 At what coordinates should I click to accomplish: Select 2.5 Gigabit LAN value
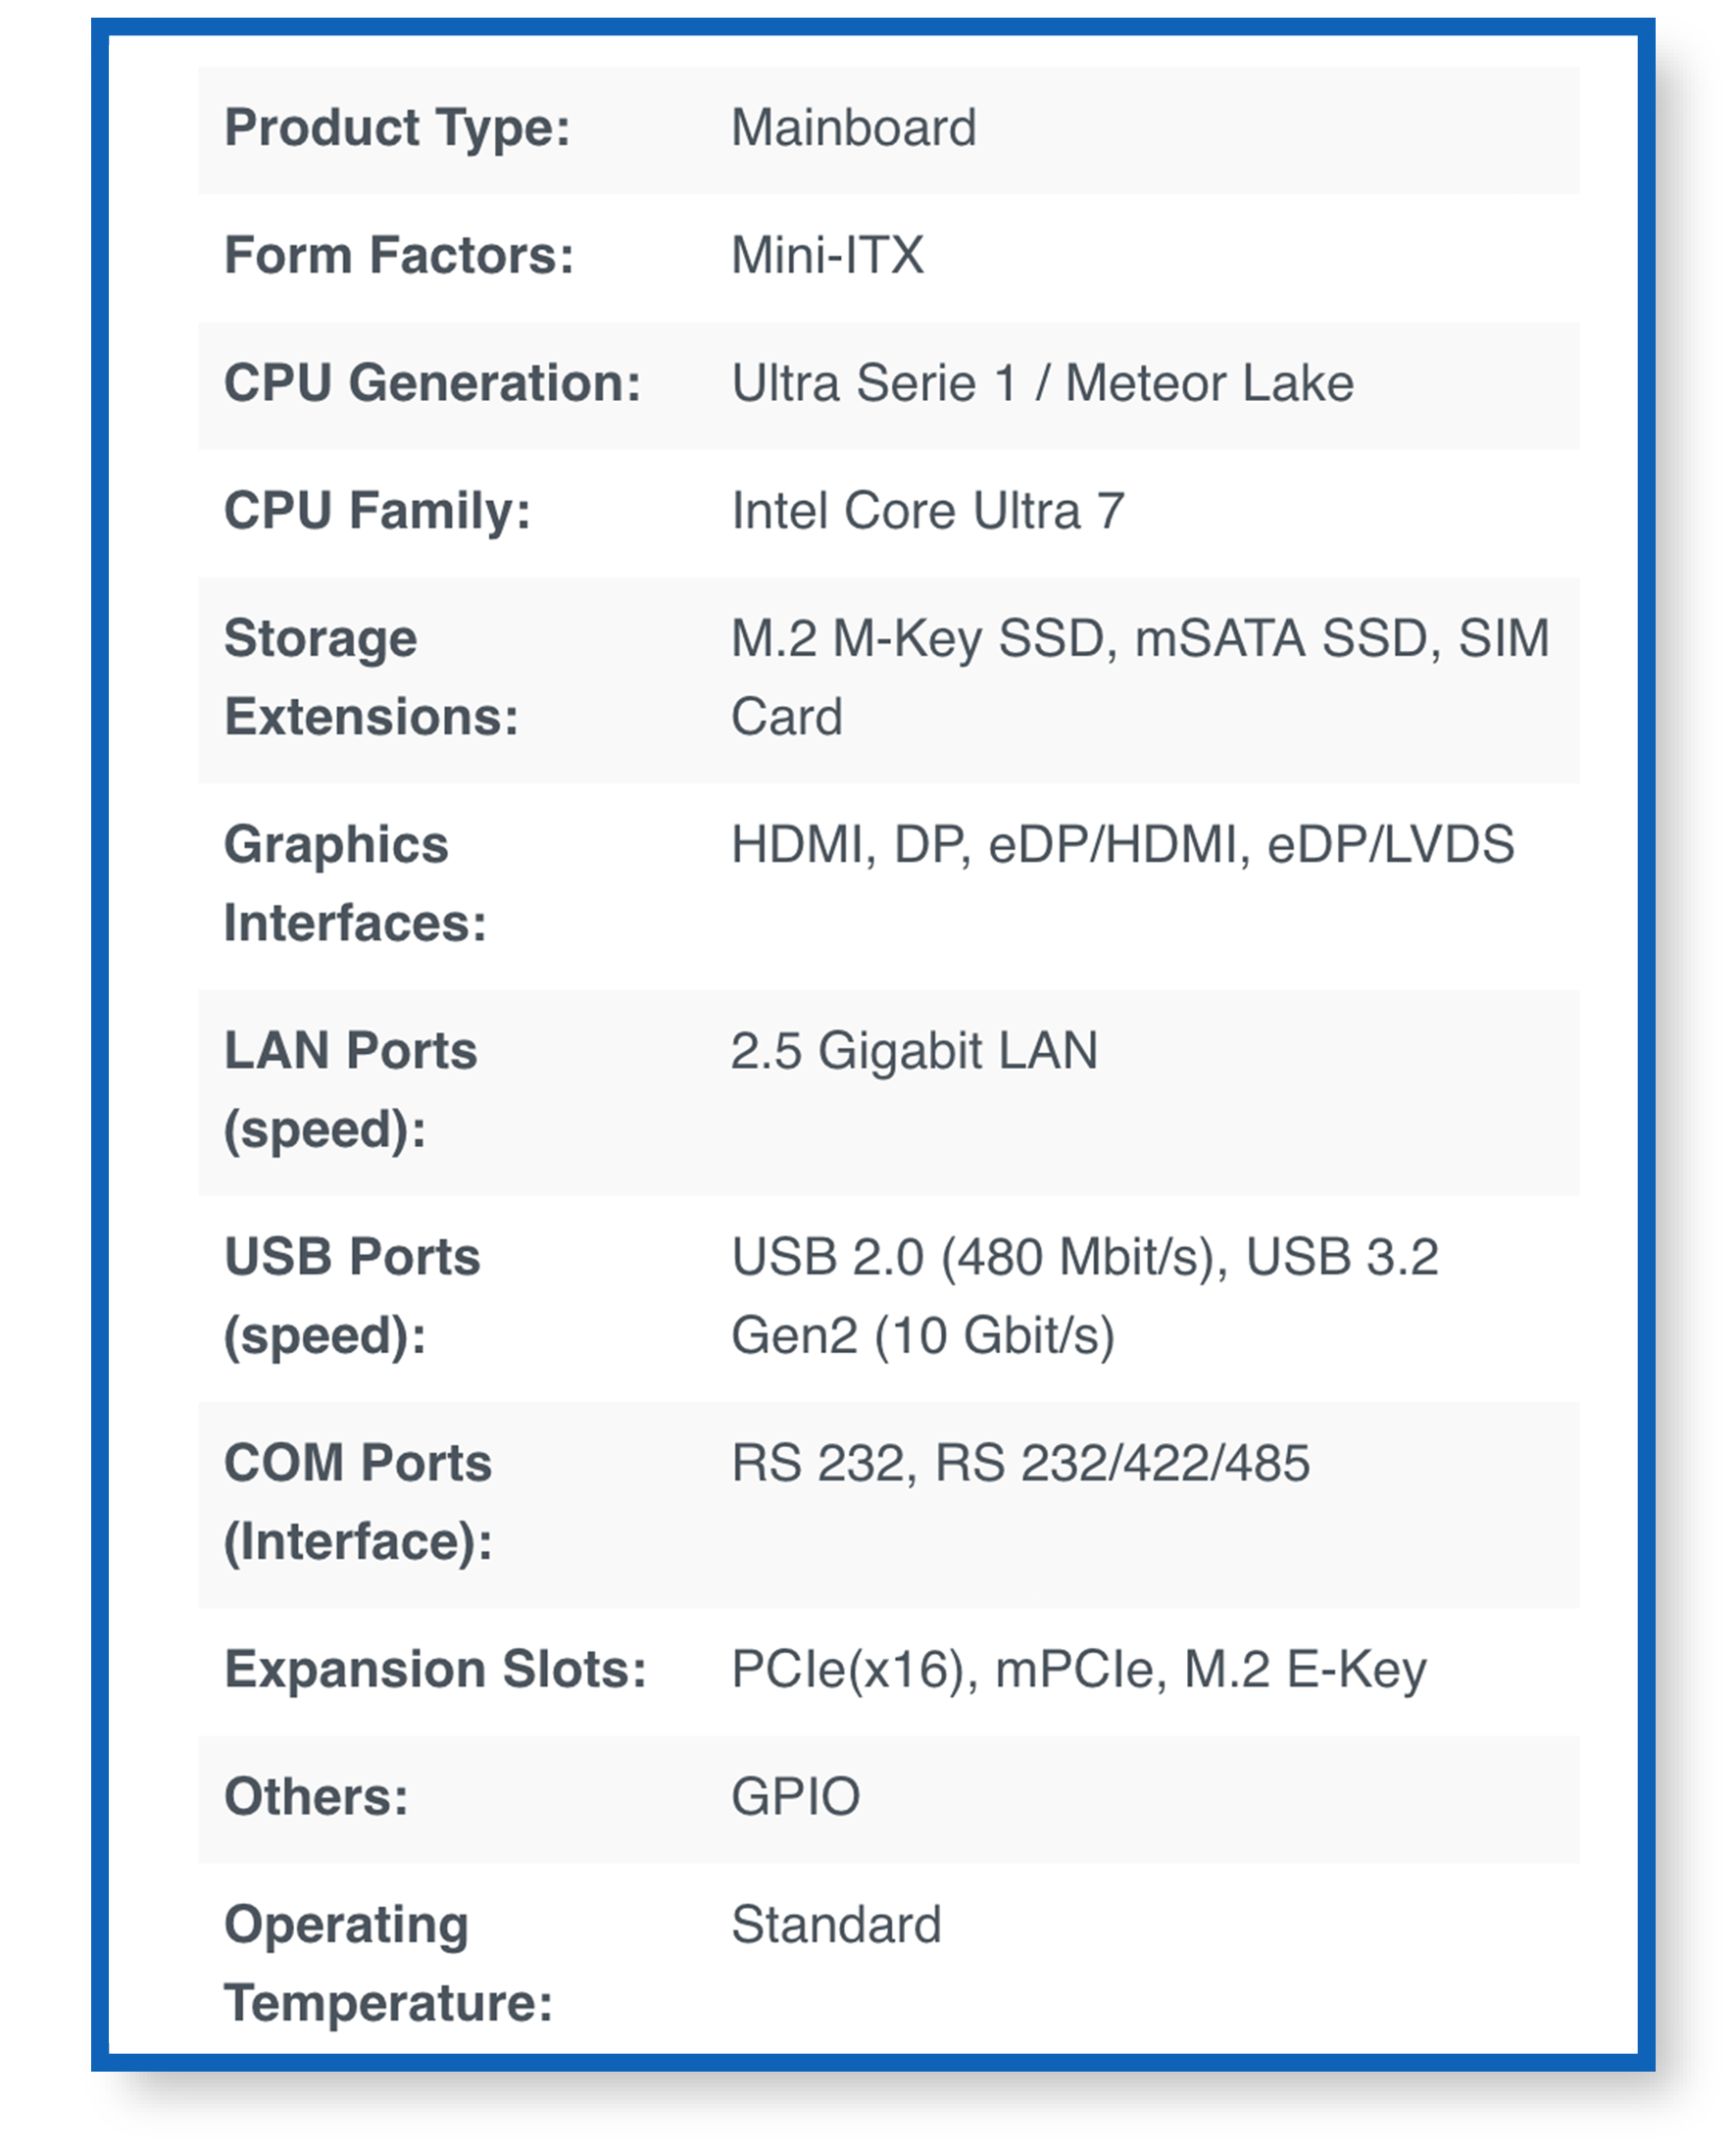914,1051
